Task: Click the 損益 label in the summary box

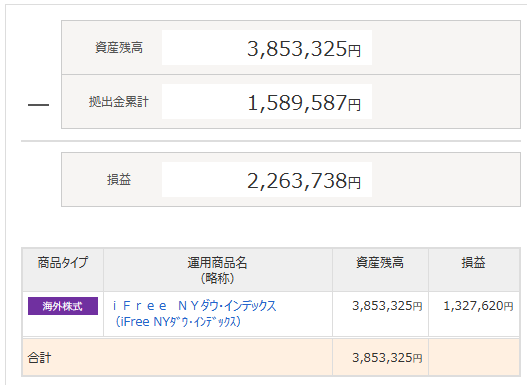Action: (x=119, y=180)
